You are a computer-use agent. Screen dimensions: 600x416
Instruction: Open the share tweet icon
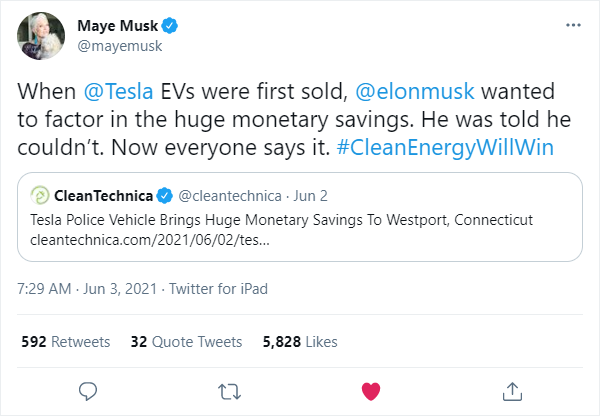[x=512, y=392]
